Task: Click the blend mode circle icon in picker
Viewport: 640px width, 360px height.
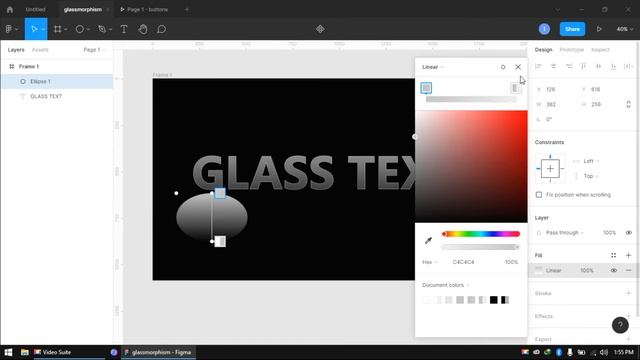Action: point(503,67)
